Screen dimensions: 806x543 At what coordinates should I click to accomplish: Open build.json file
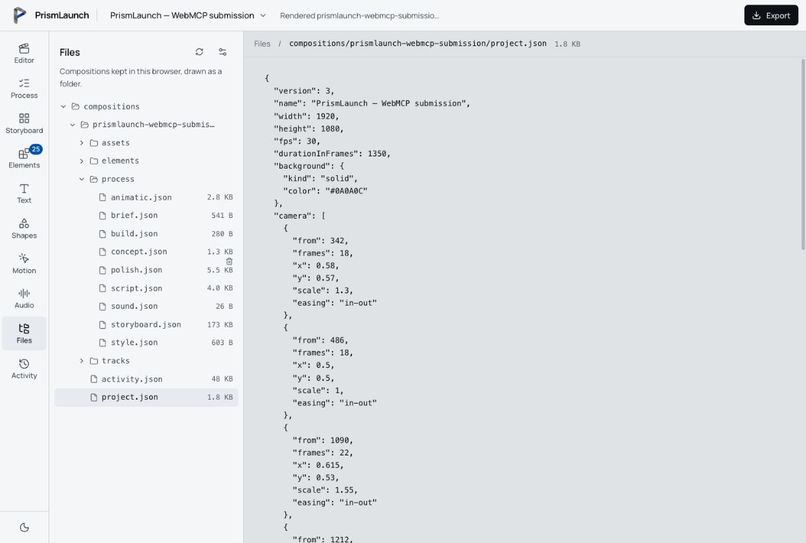(146, 233)
